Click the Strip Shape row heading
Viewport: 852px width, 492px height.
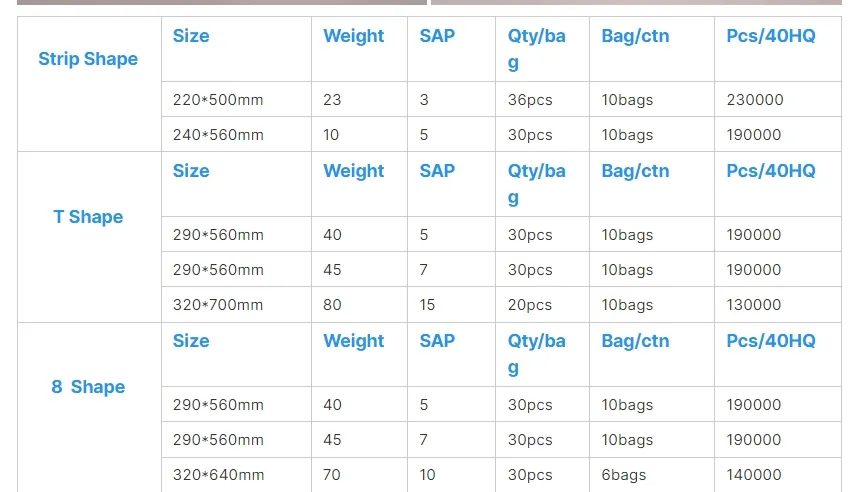(88, 59)
